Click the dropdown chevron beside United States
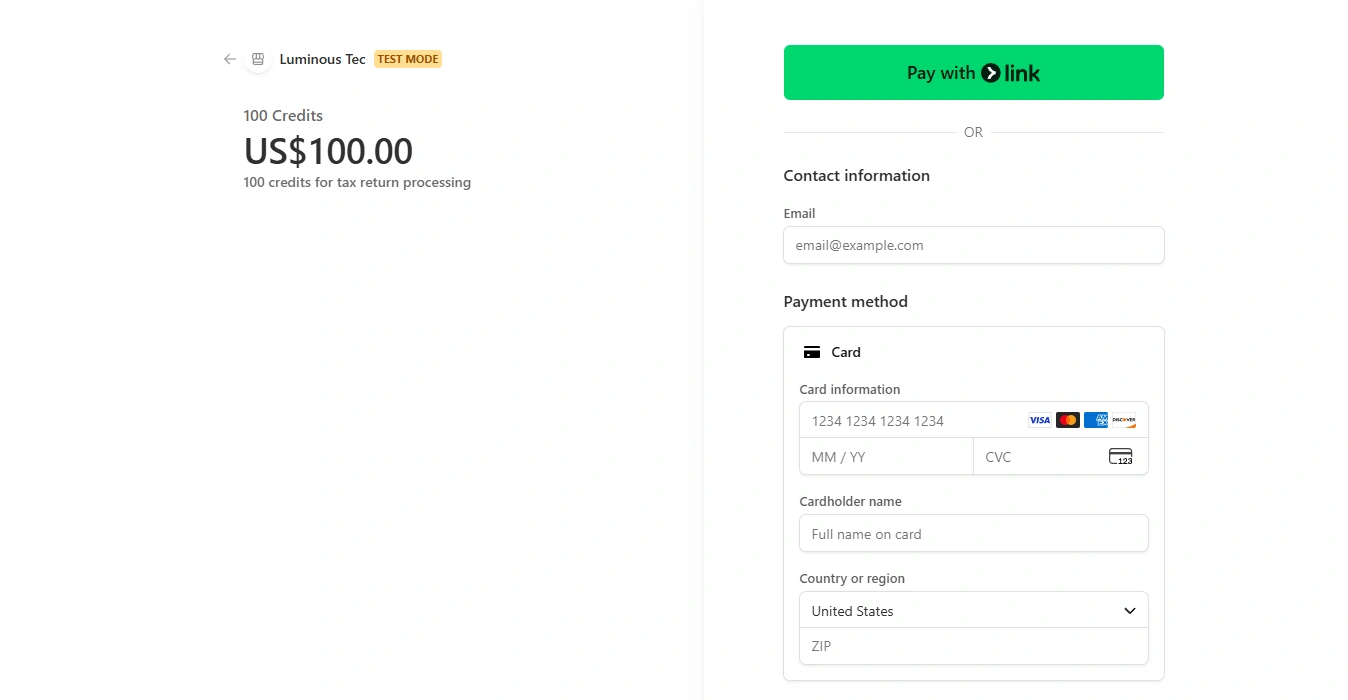 point(1130,611)
